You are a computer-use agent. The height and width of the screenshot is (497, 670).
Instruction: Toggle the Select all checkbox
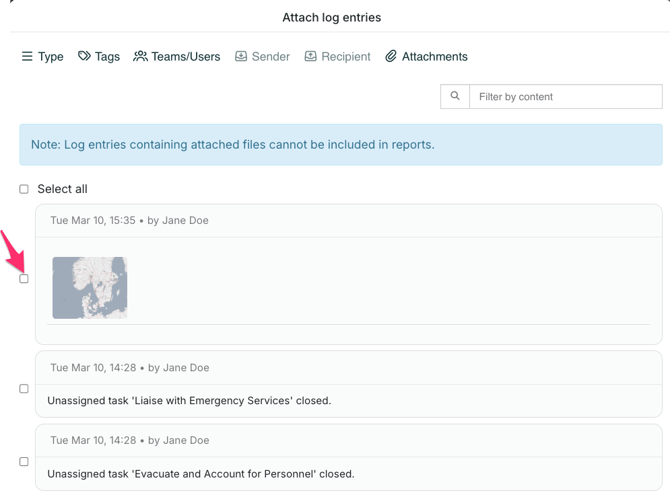pyautogui.click(x=24, y=189)
